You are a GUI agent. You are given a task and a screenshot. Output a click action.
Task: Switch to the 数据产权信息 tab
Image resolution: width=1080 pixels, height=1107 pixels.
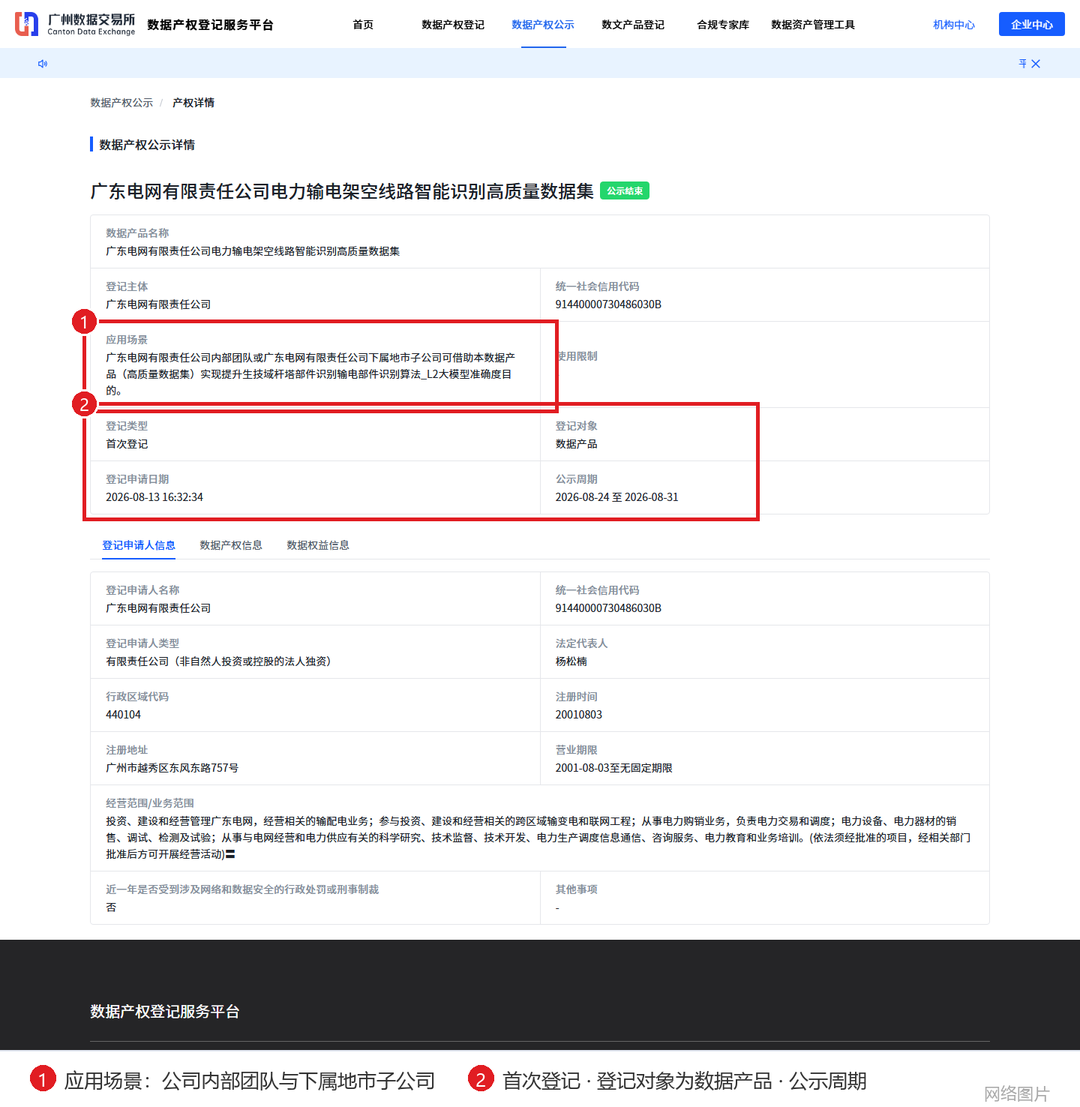[231, 545]
